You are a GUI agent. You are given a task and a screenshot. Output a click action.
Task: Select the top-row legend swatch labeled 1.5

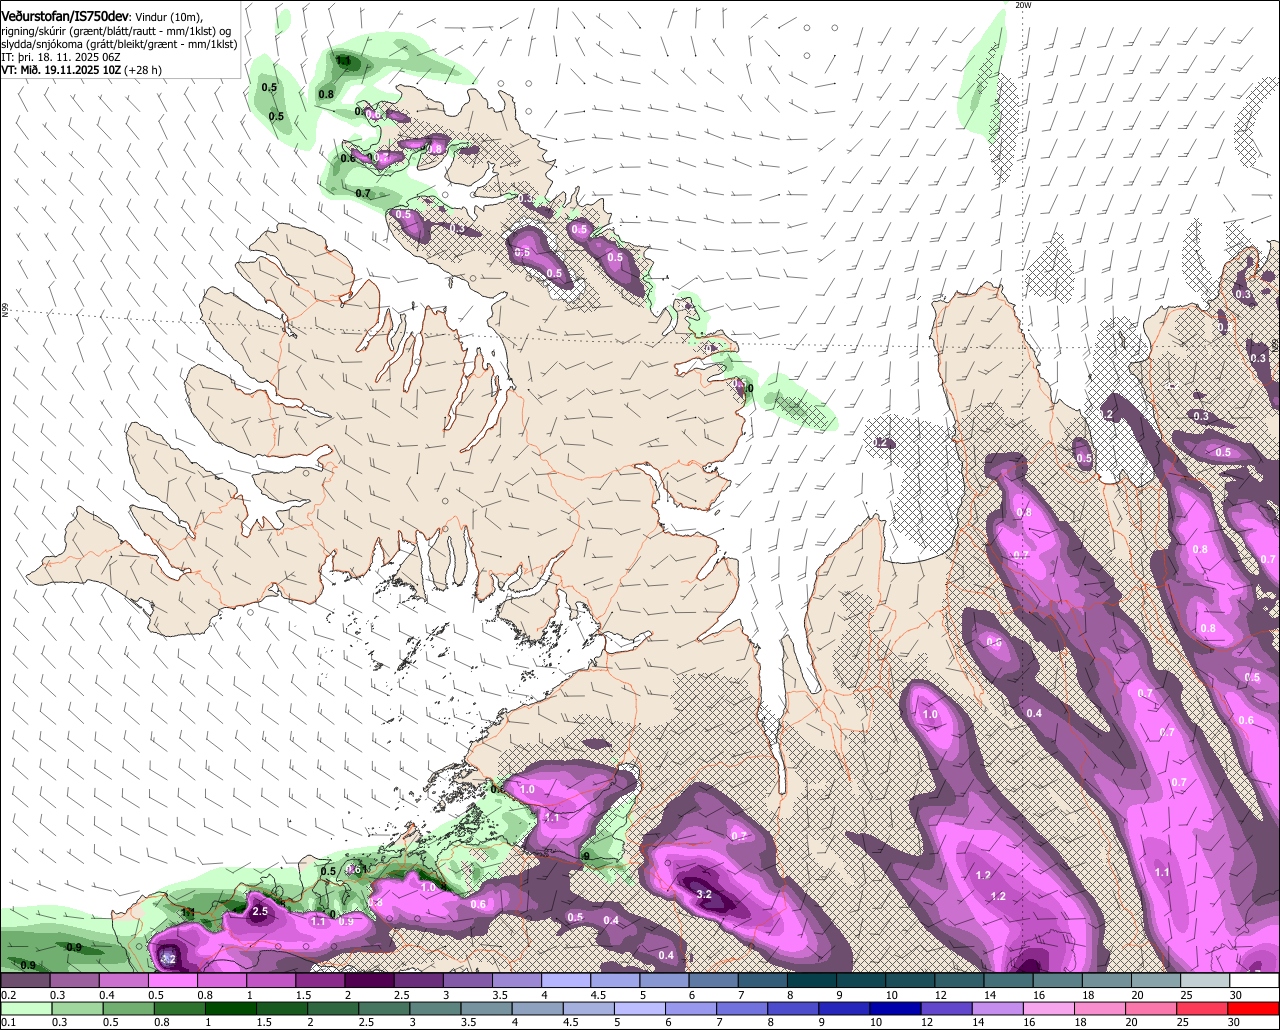320,981
